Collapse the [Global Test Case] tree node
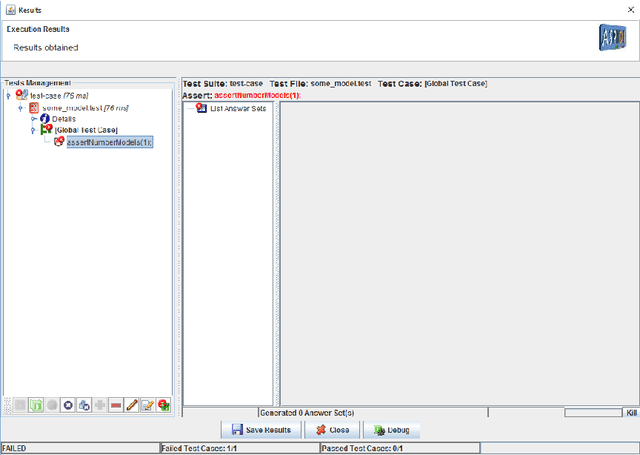The image size is (640, 455). click(33, 130)
